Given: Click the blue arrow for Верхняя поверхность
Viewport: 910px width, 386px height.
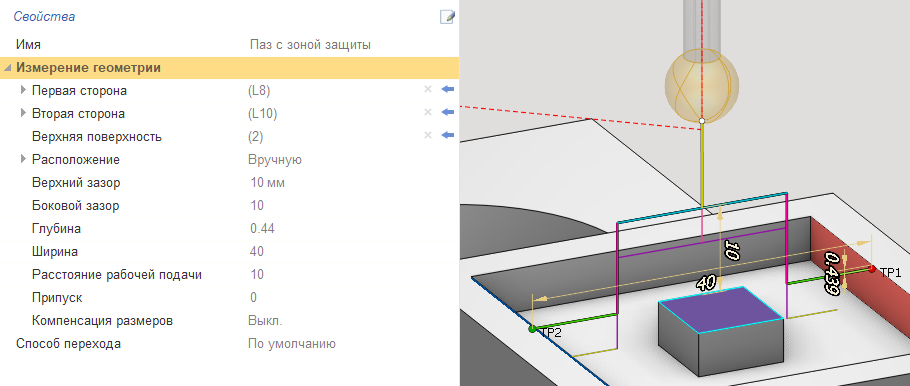Looking at the screenshot, I should tap(447, 135).
